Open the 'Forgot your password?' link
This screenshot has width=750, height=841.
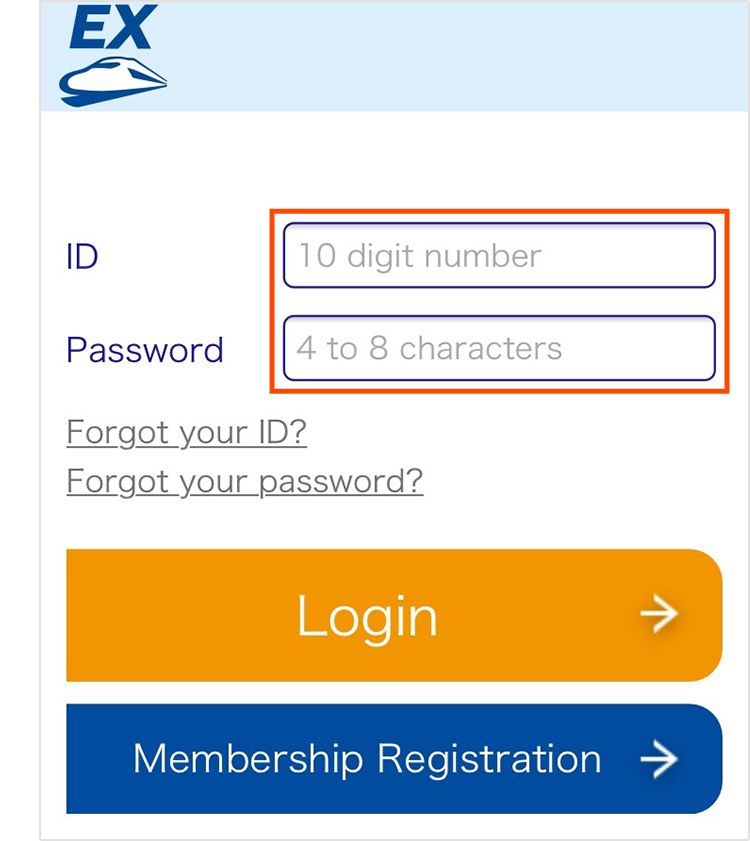point(244,481)
